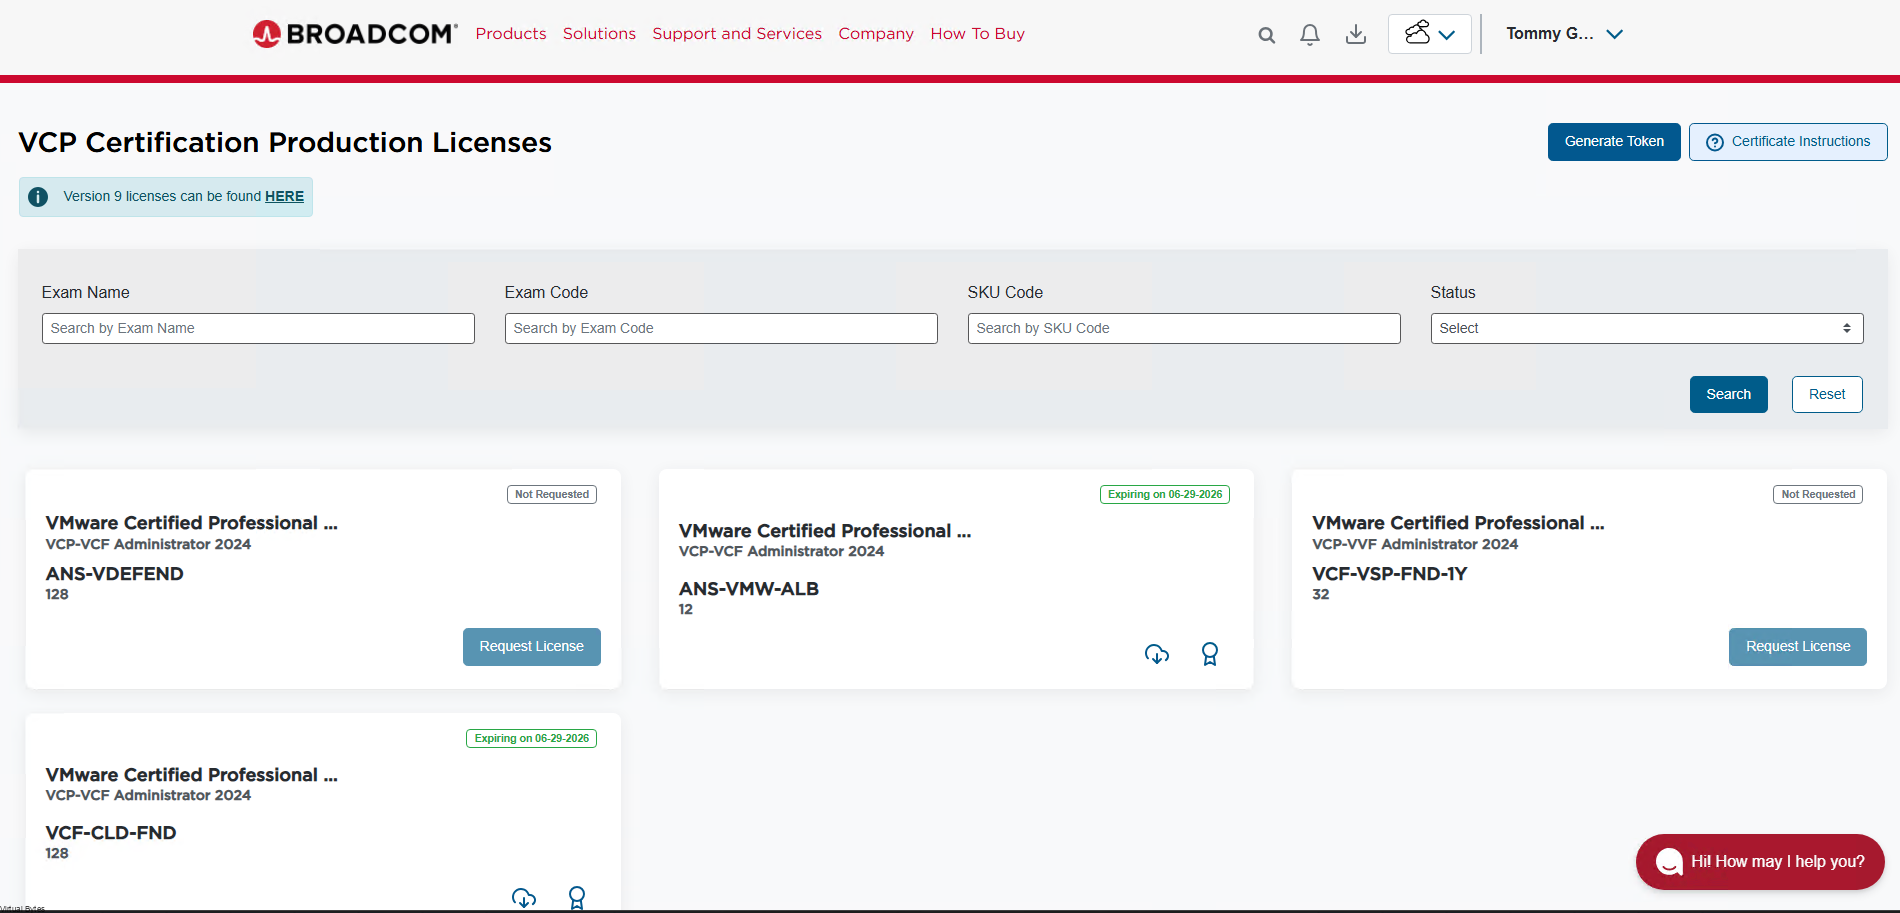View certificate ribbon icon for ANS-VMW-ALB

(1209, 654)
